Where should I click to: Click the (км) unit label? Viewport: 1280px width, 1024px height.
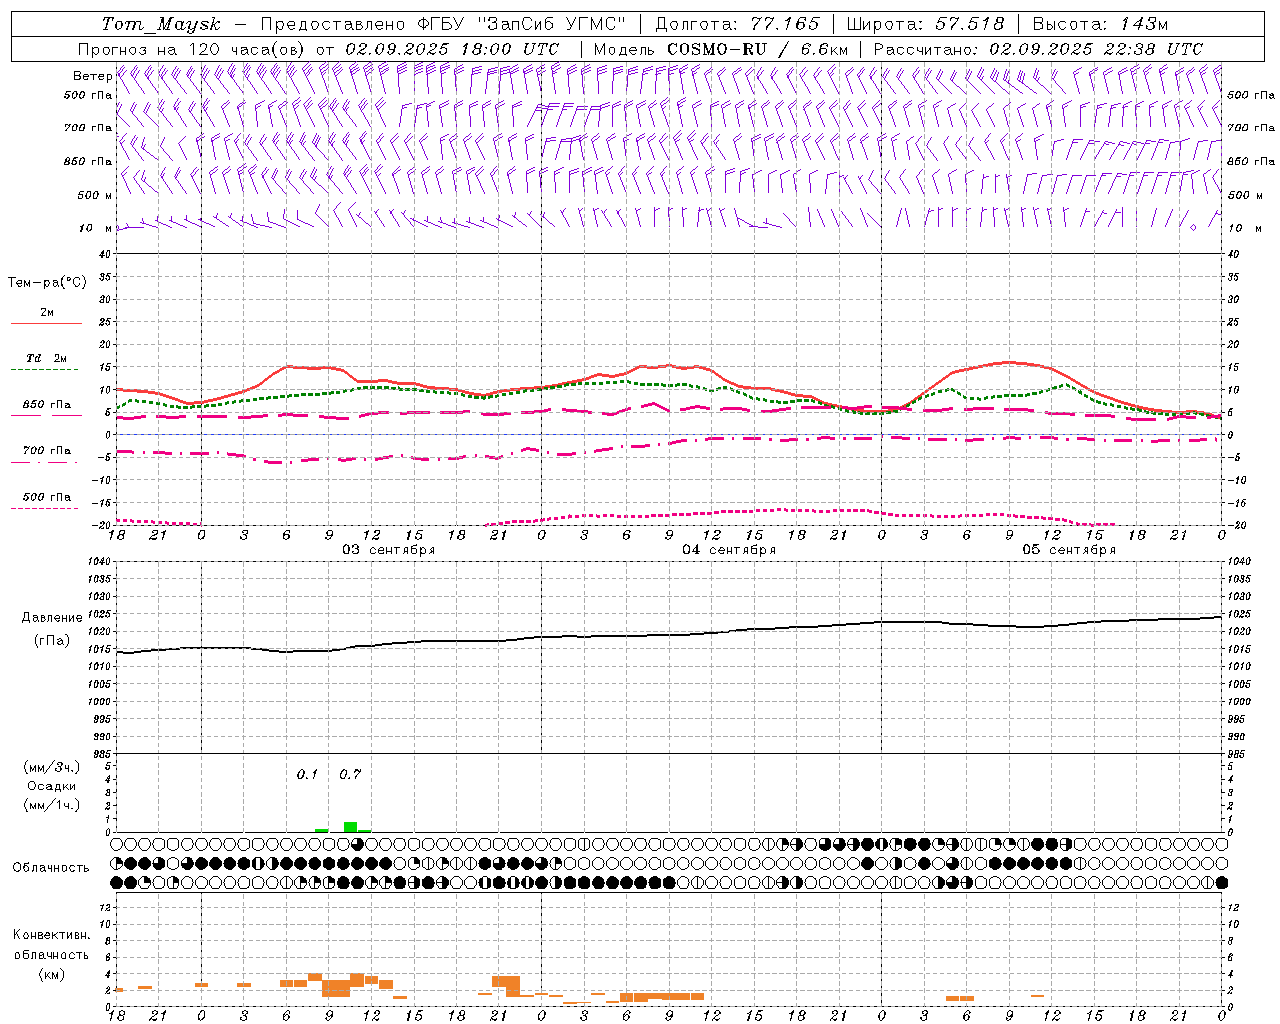click(x=52, y=973)
